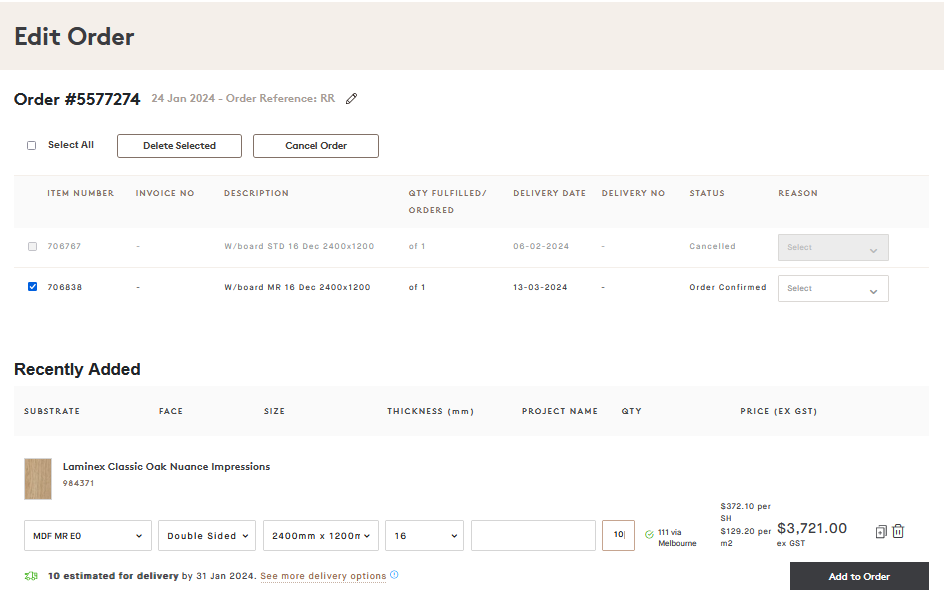Open the delivery options info tooltip icon
The height and width of the screenshot is (612, 944).
coord(394,576)
